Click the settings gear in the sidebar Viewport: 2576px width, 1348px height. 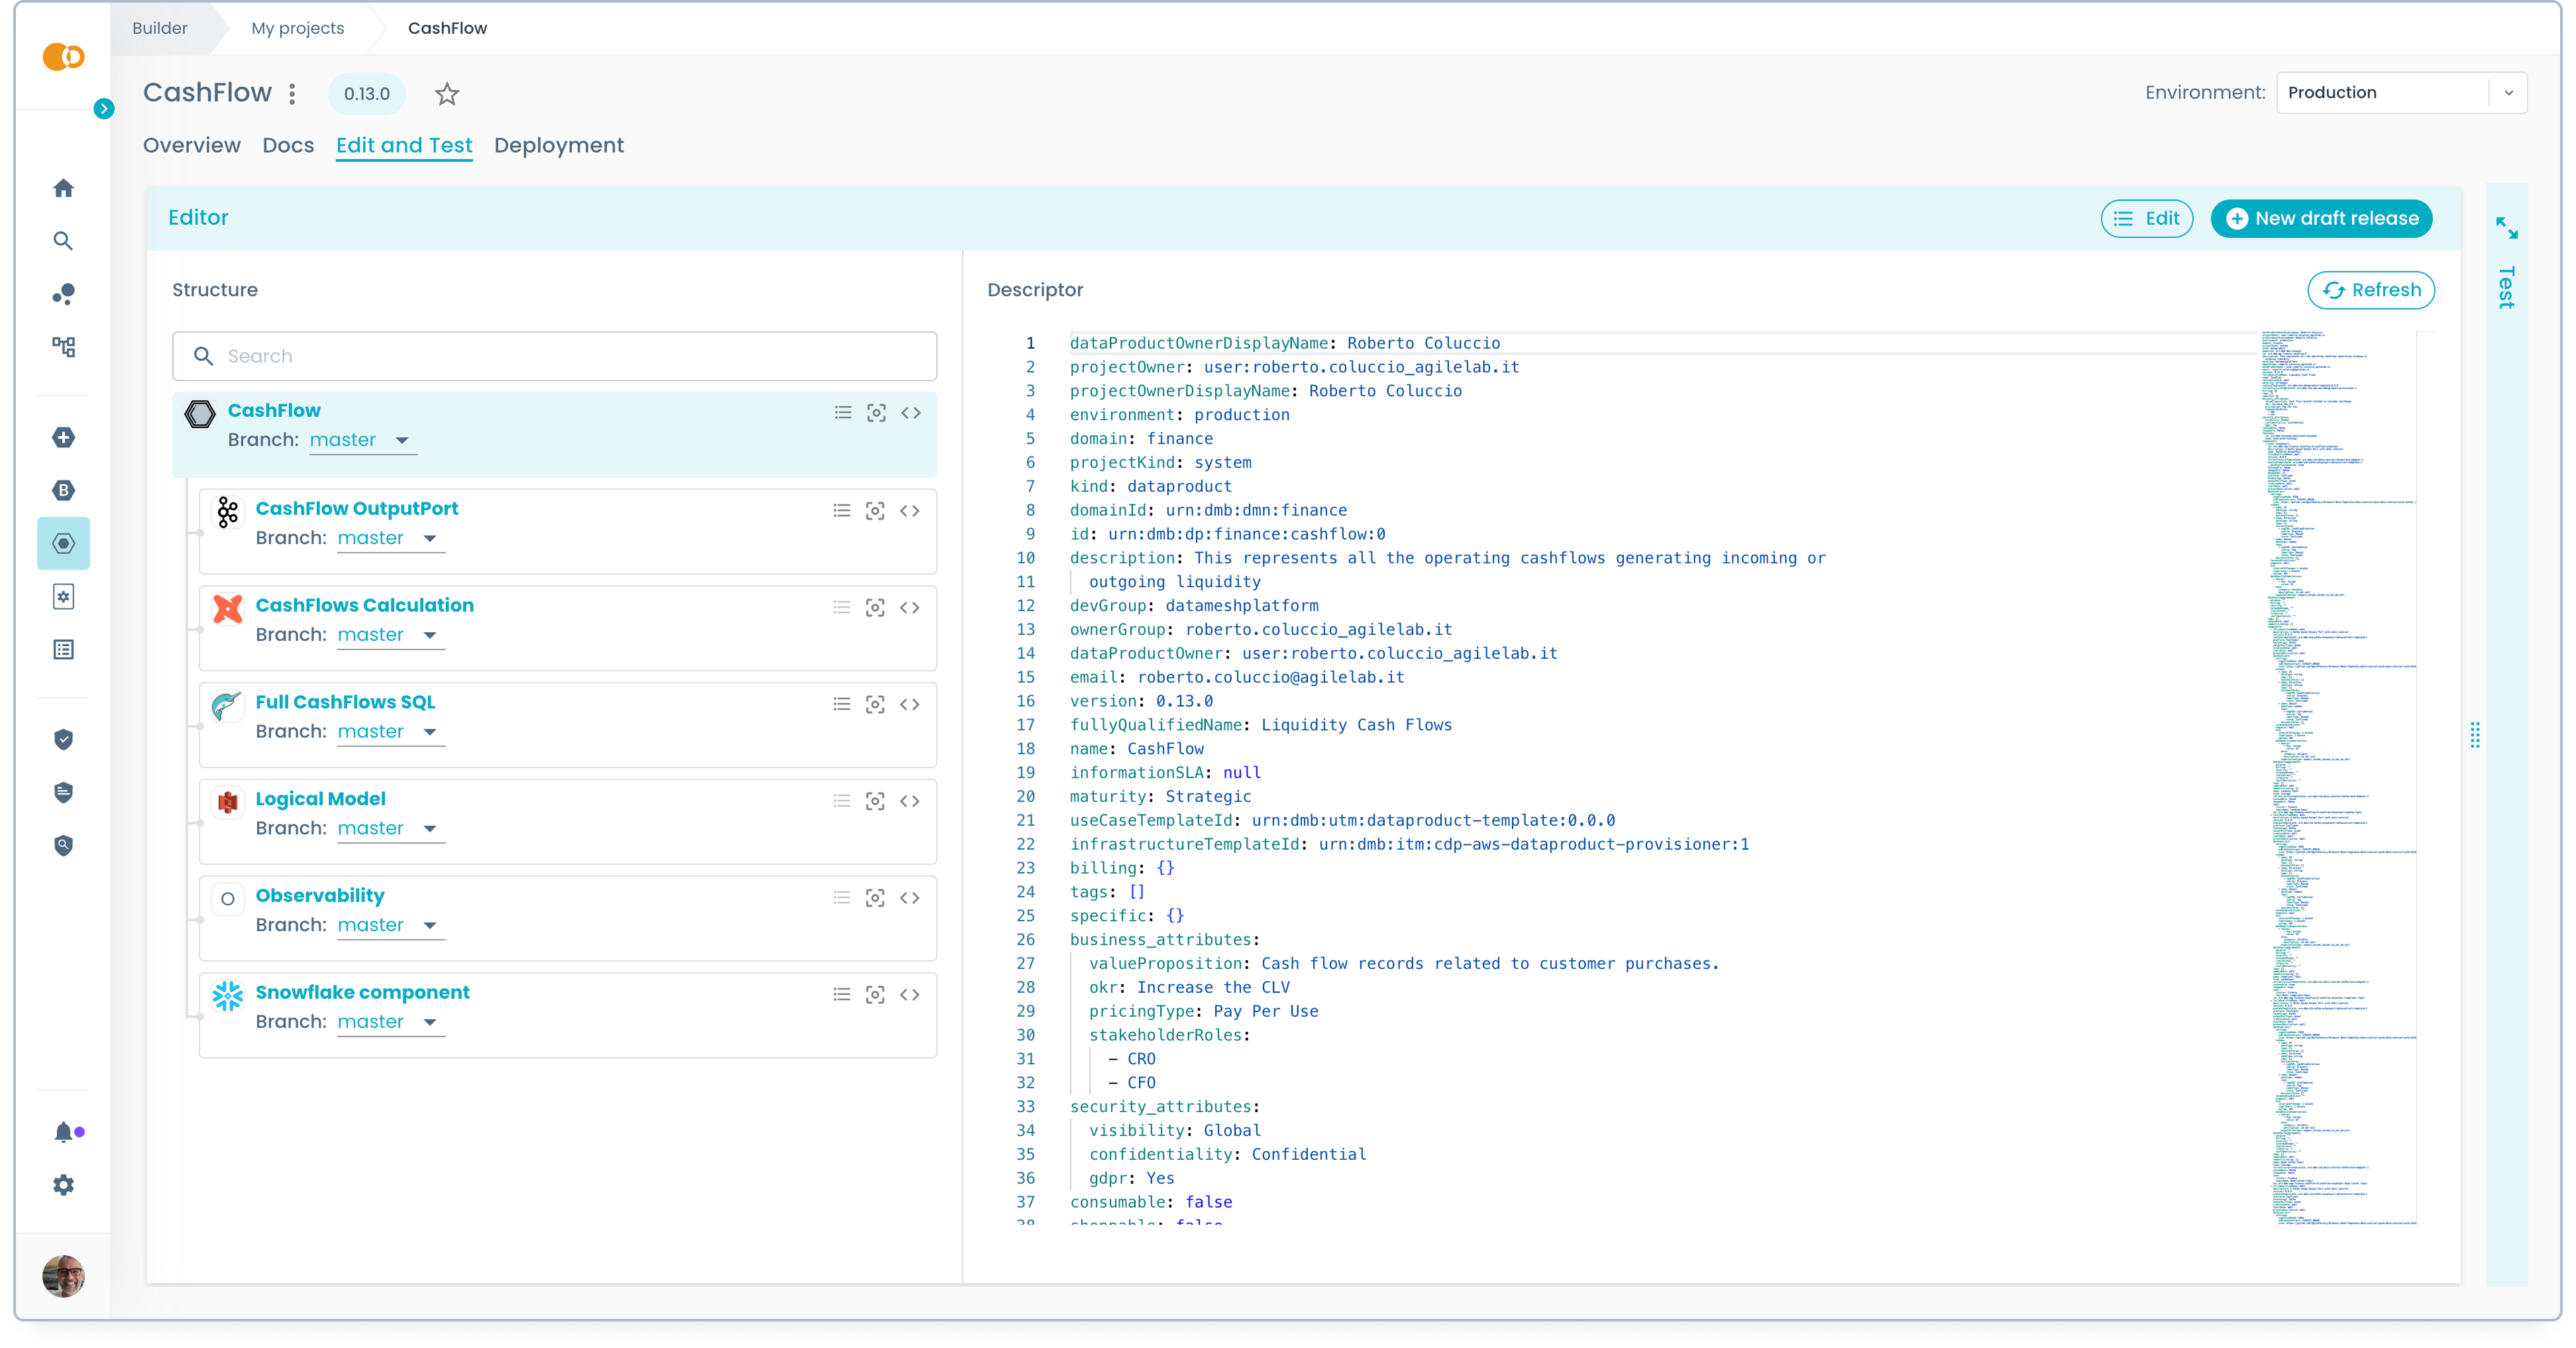point(63,1185)
